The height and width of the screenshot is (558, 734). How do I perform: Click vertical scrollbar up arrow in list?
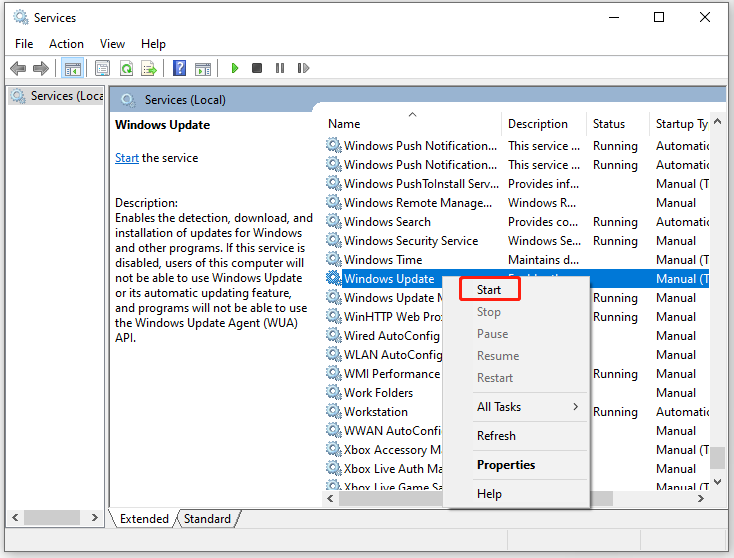click(718, 121)
